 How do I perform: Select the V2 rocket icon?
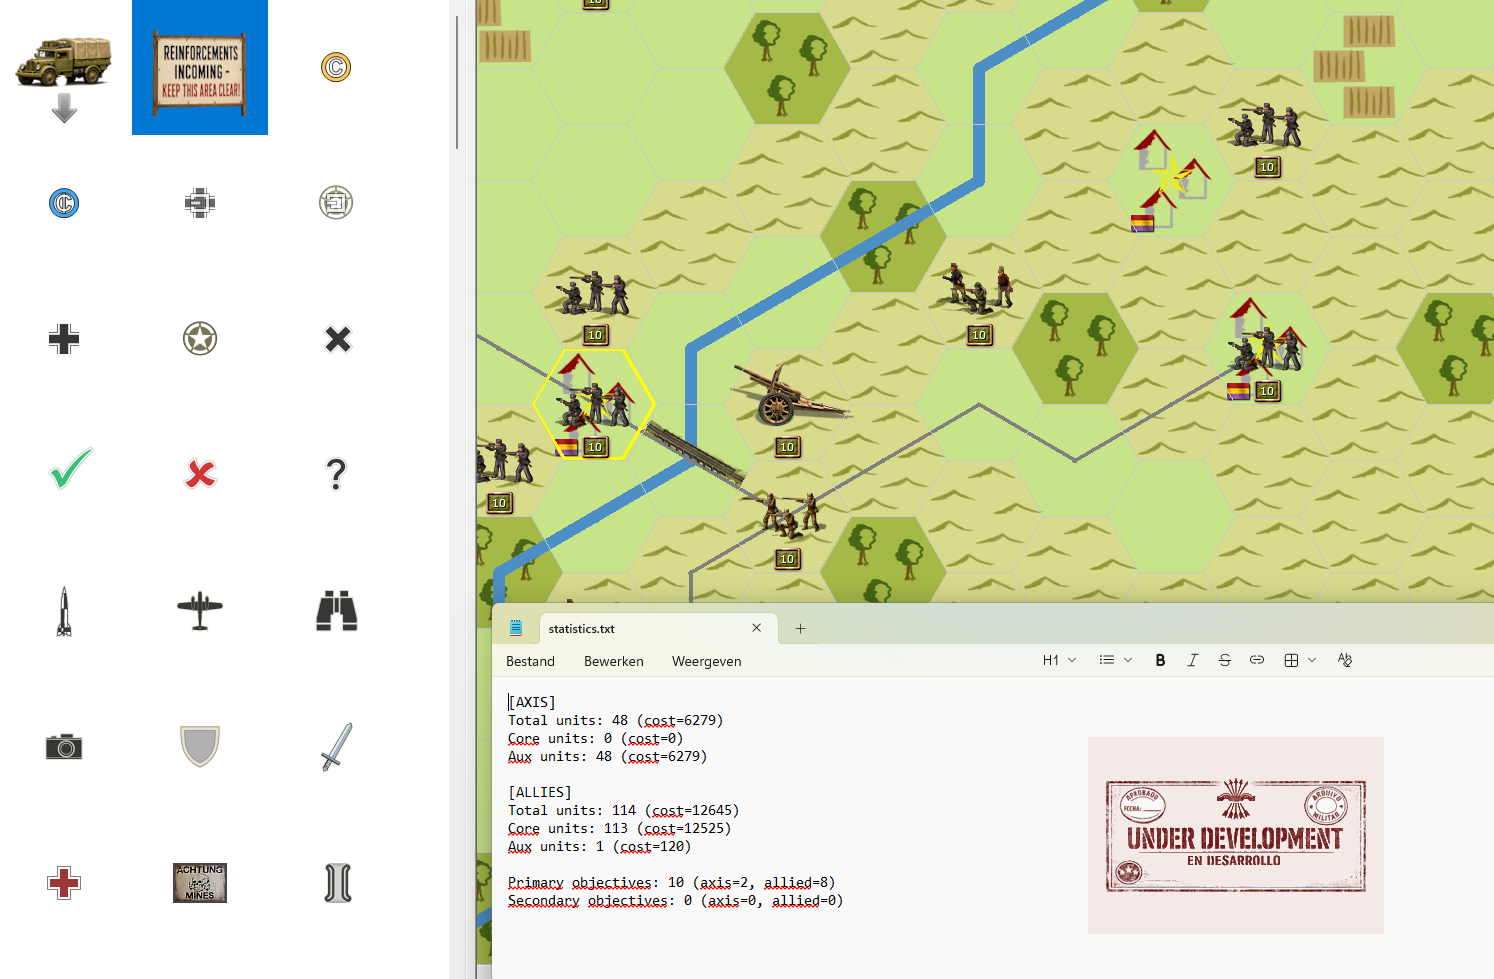64,611
